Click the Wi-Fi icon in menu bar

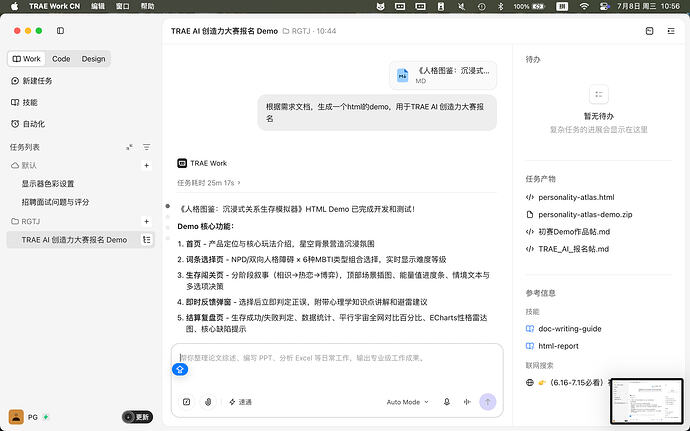click(x=584, y=6)
